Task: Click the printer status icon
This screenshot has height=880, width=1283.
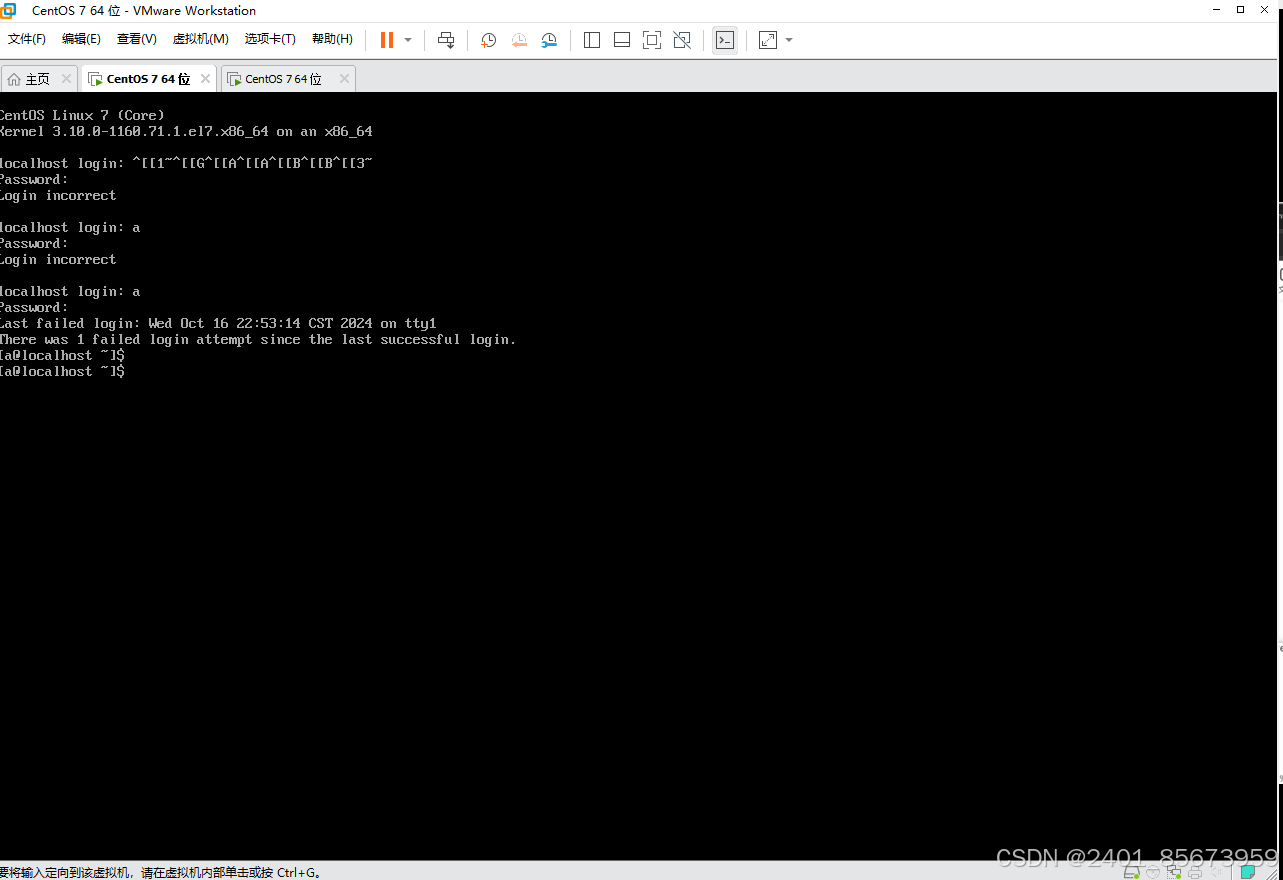Action: [1195, 872]
